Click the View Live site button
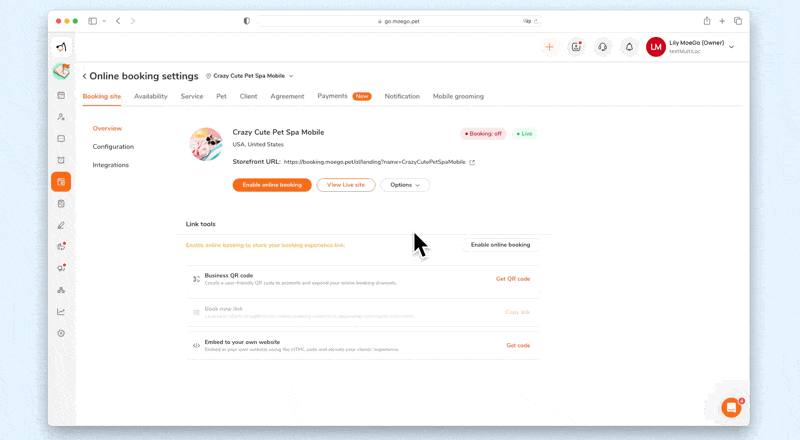This screenshot has height=440, width=800. pyautogui.click(x=346, y=185)
